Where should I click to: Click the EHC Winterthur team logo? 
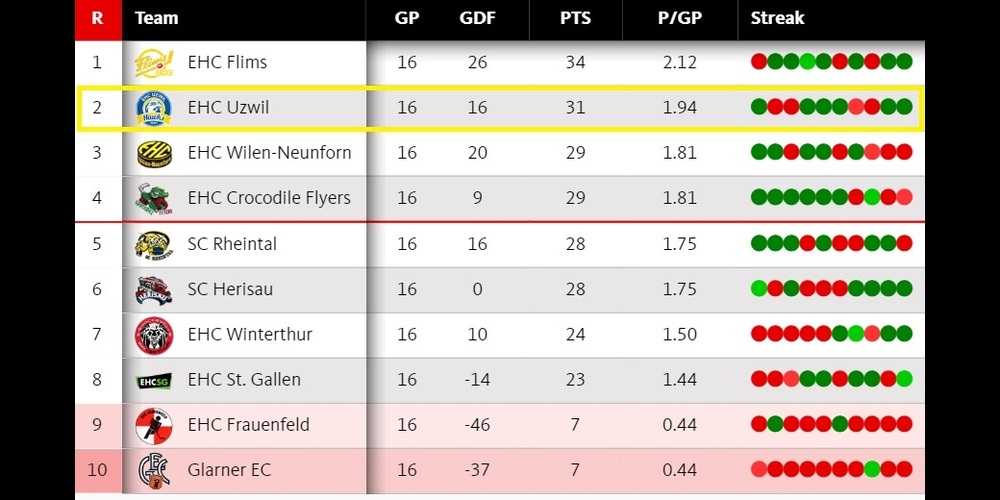154,334
